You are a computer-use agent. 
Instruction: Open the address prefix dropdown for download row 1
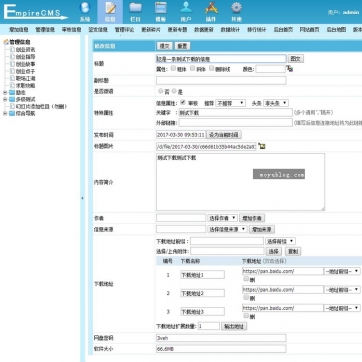pyautogui.click(x=342, y=271)
